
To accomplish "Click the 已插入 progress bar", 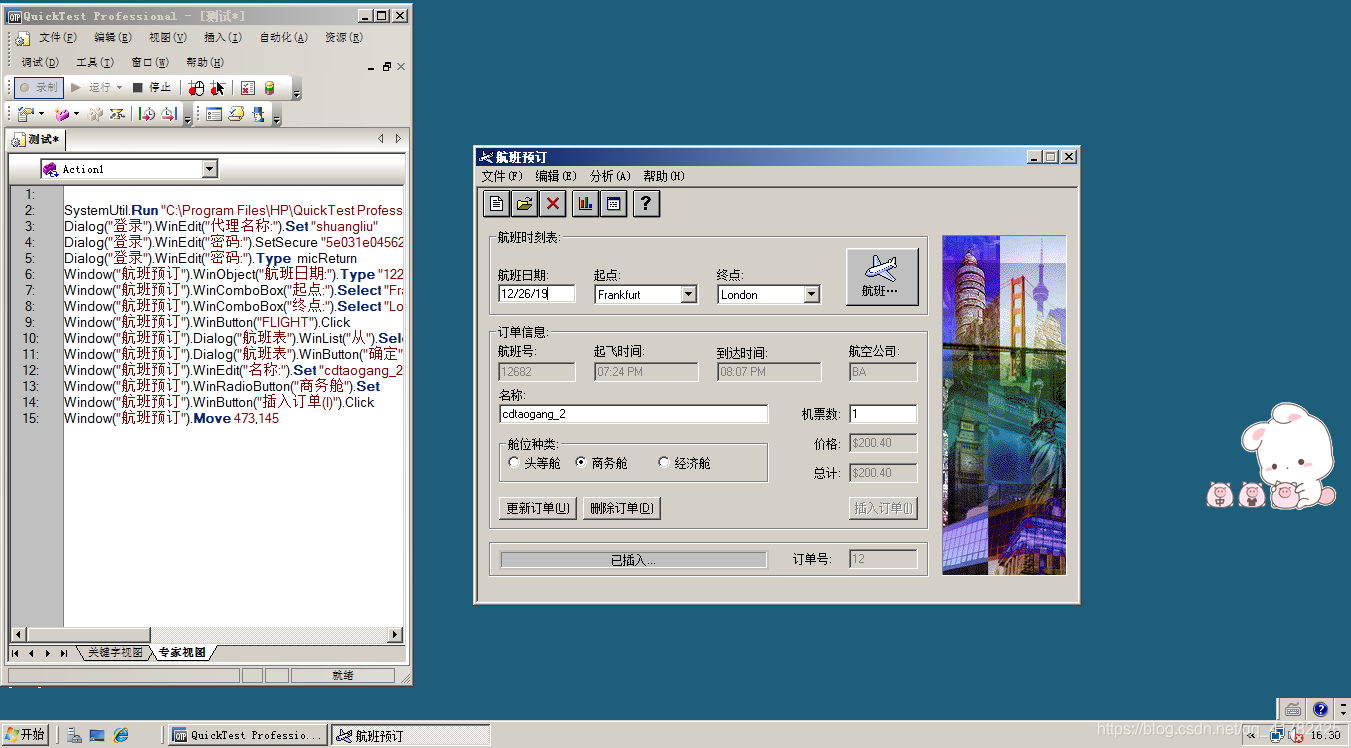I will coord(631,558).
